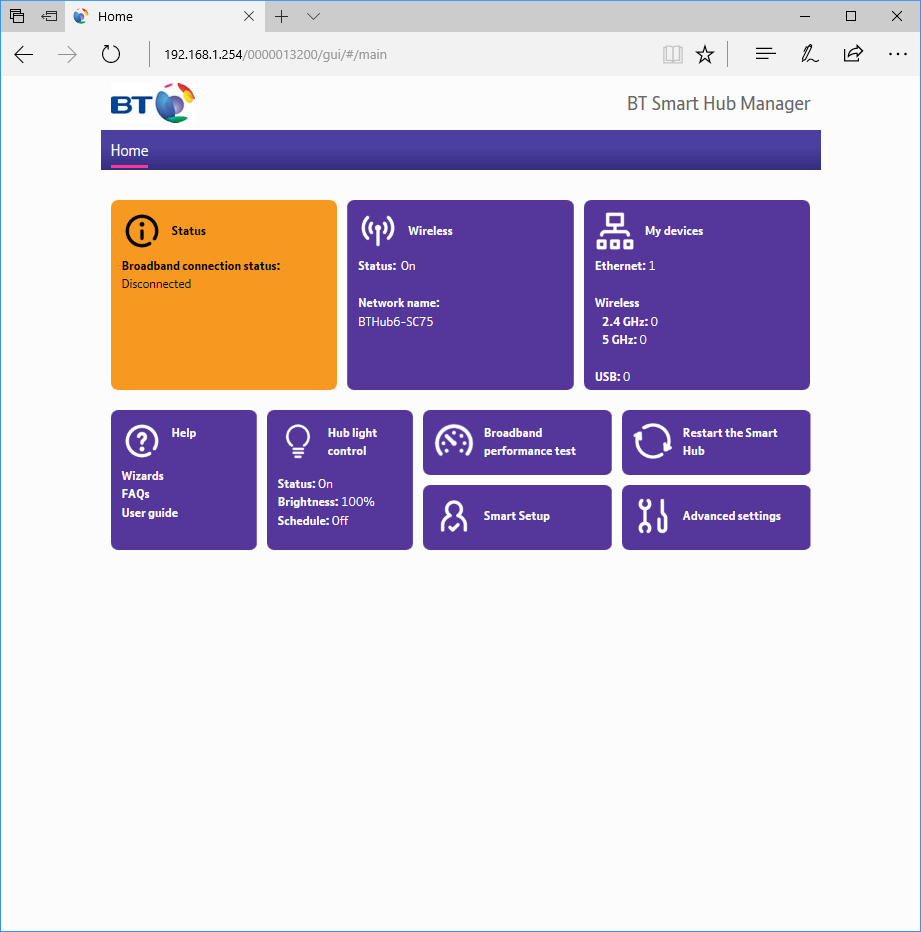
Task: Open Advanced settings label
Action: click(x=731, y=516)
